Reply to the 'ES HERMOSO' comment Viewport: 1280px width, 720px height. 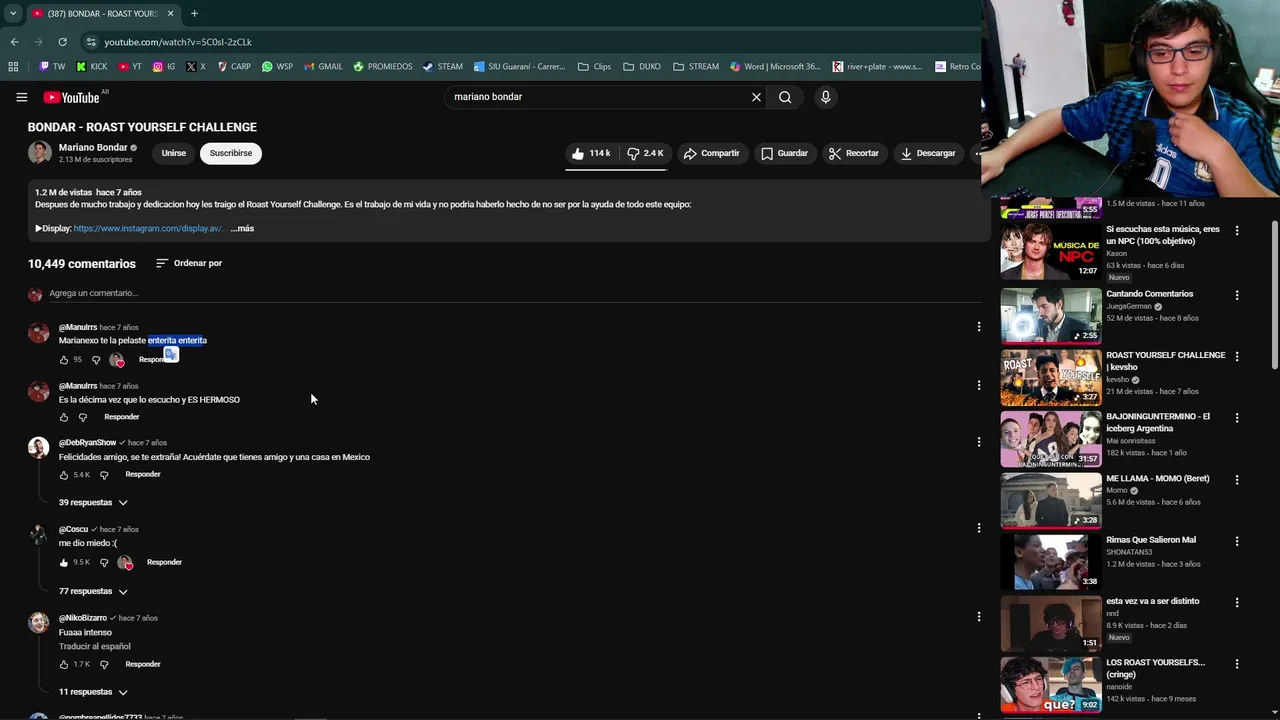(x=121, y=417)
